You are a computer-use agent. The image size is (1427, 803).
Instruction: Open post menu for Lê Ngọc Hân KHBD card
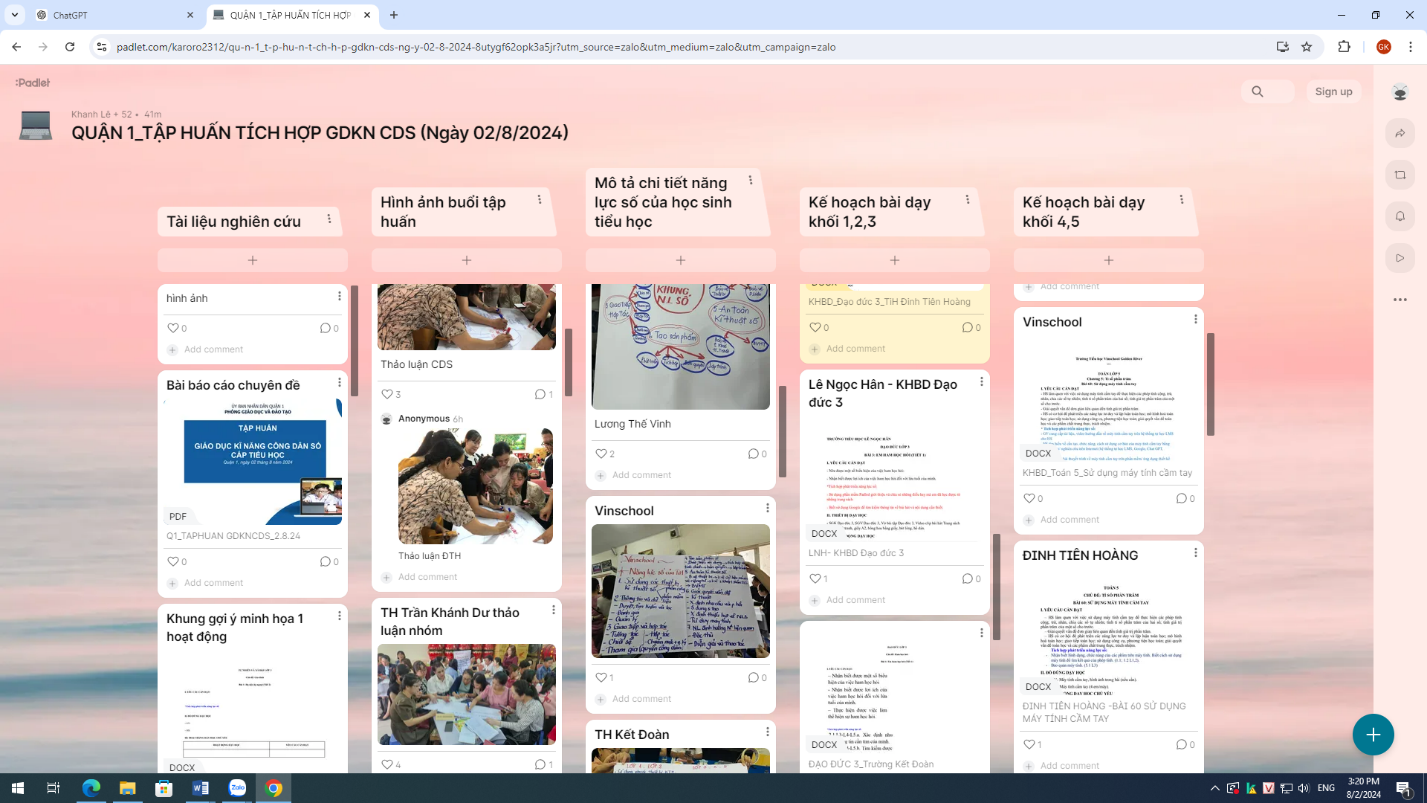(x=981, y=382)
